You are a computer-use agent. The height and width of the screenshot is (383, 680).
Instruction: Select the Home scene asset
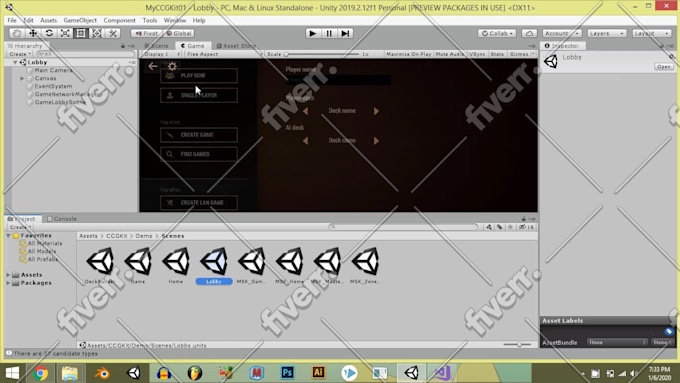176,265
